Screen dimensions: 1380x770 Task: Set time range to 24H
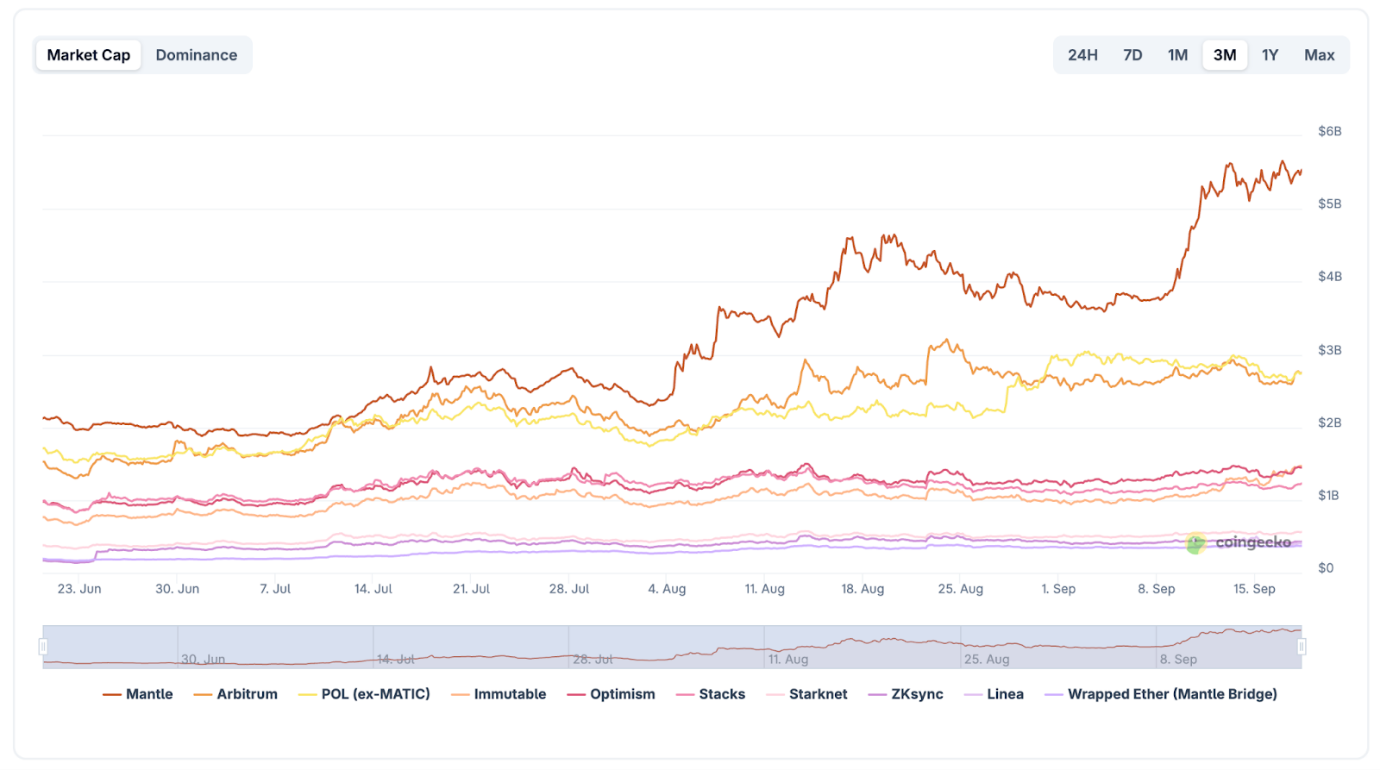[1082, 55]
